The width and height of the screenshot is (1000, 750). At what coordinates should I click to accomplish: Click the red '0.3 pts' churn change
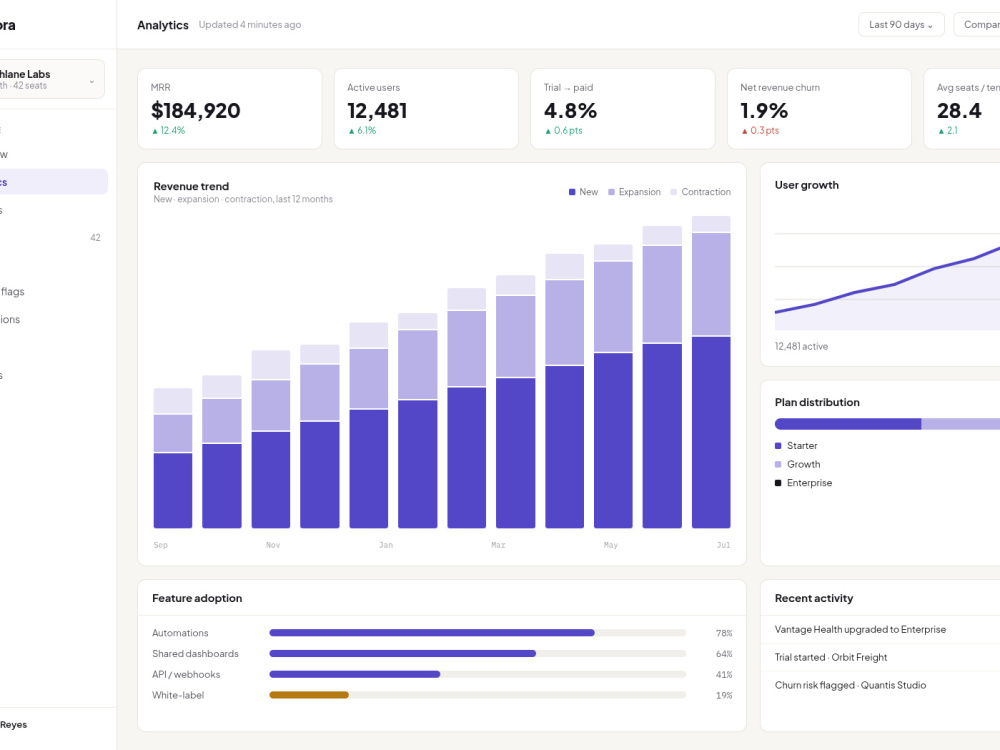pos(760,130)
